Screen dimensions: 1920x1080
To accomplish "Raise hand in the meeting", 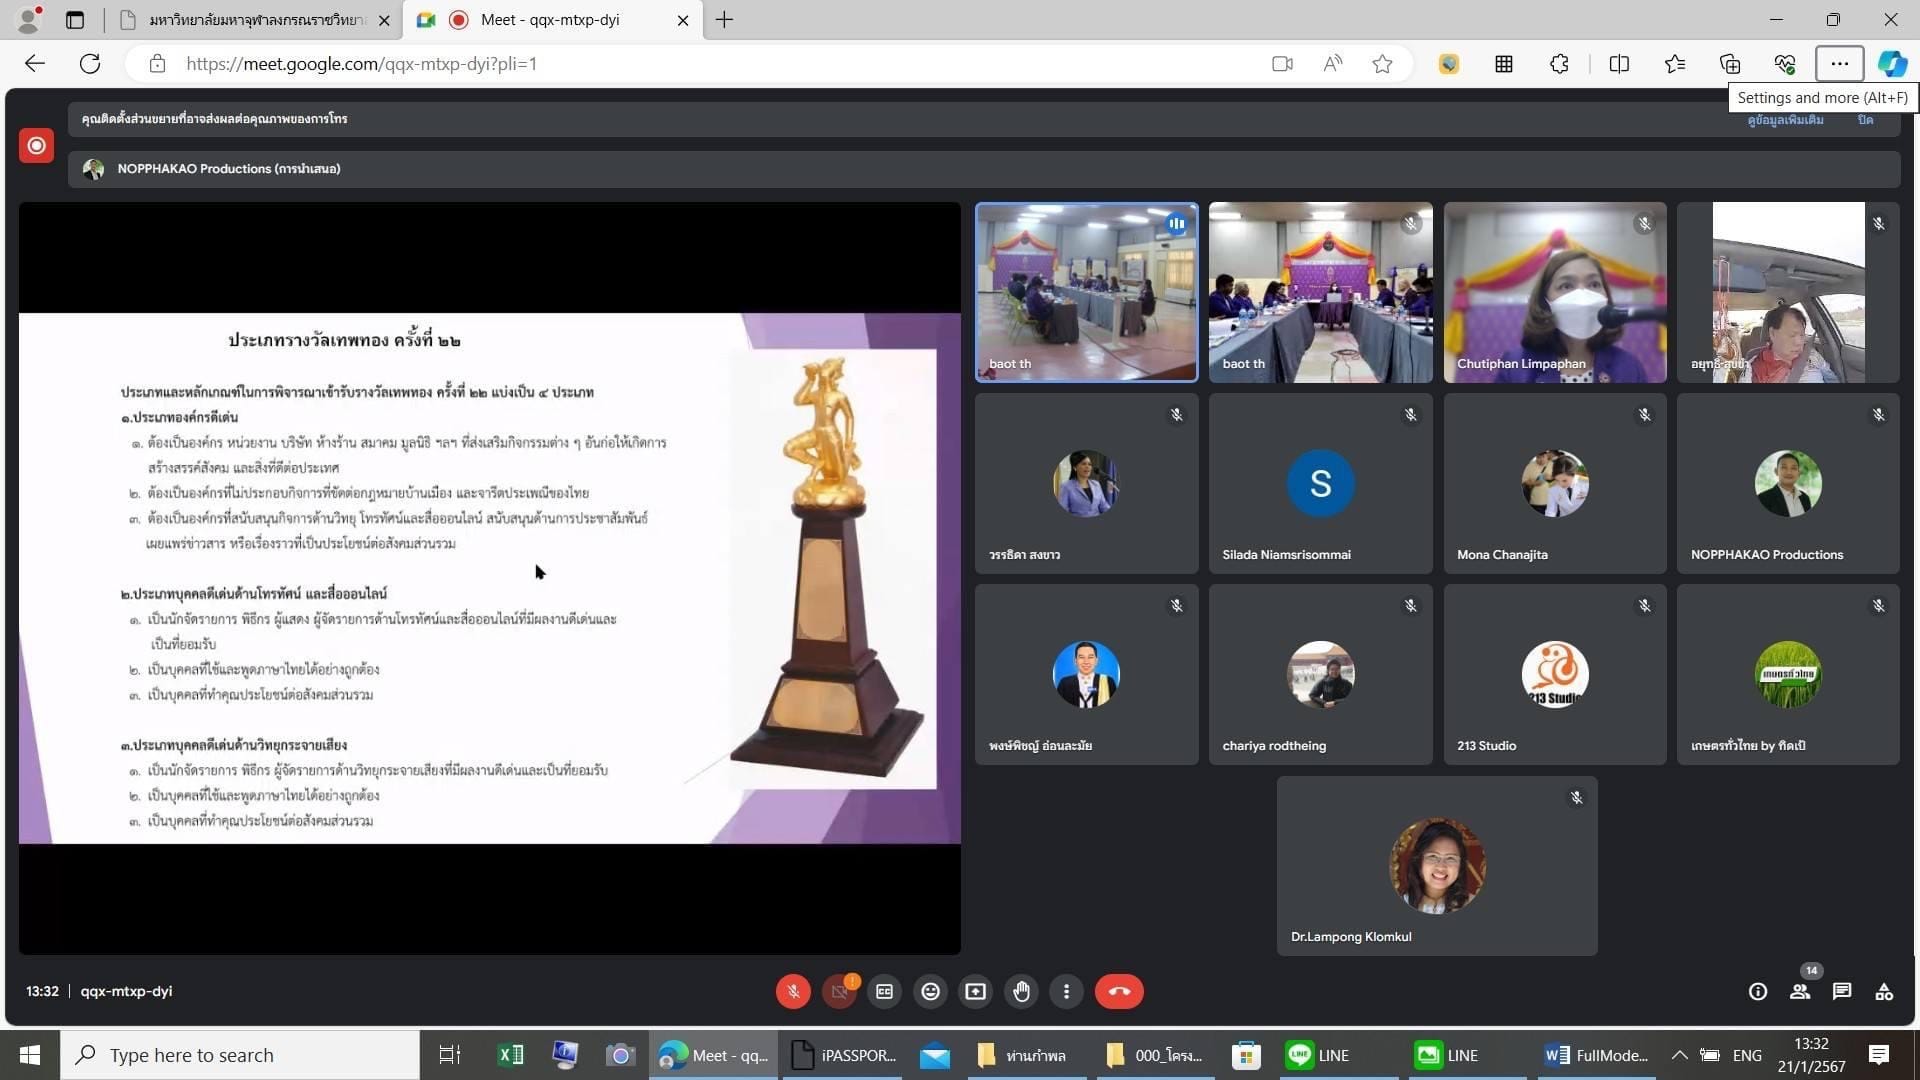I will (x=1021, y=991).
